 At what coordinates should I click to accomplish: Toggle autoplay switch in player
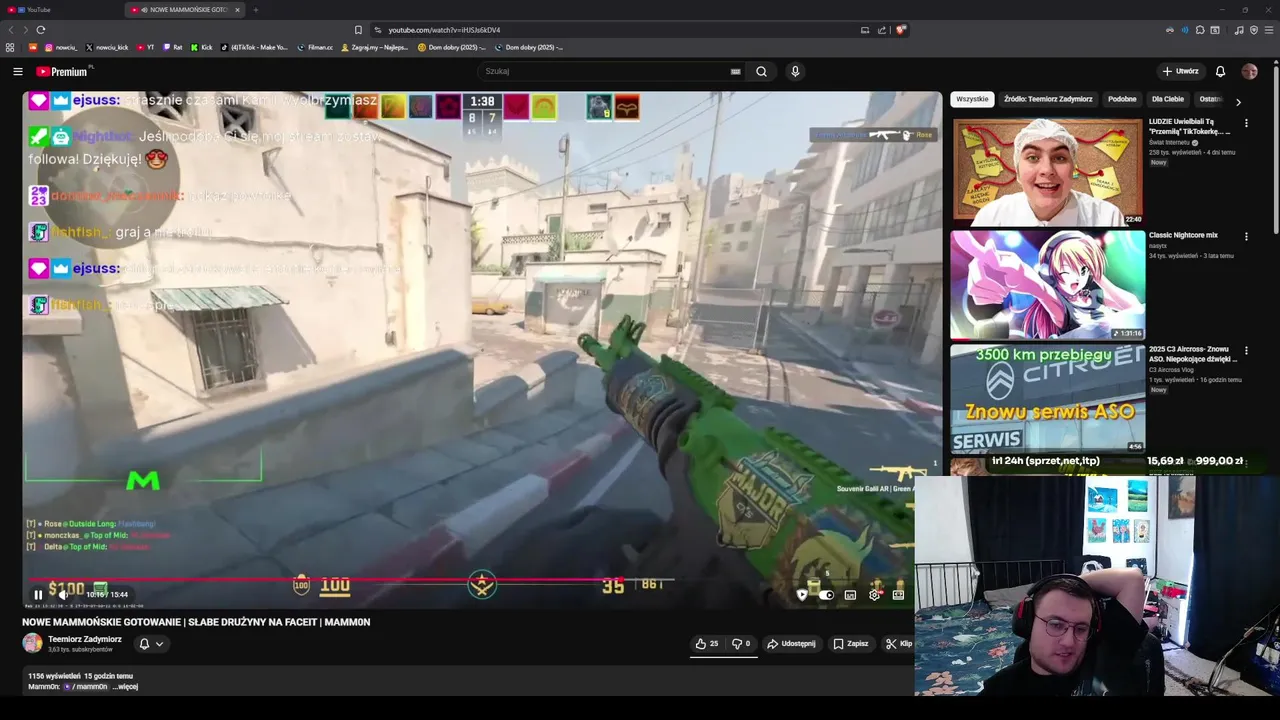click(x=826, y=595)
